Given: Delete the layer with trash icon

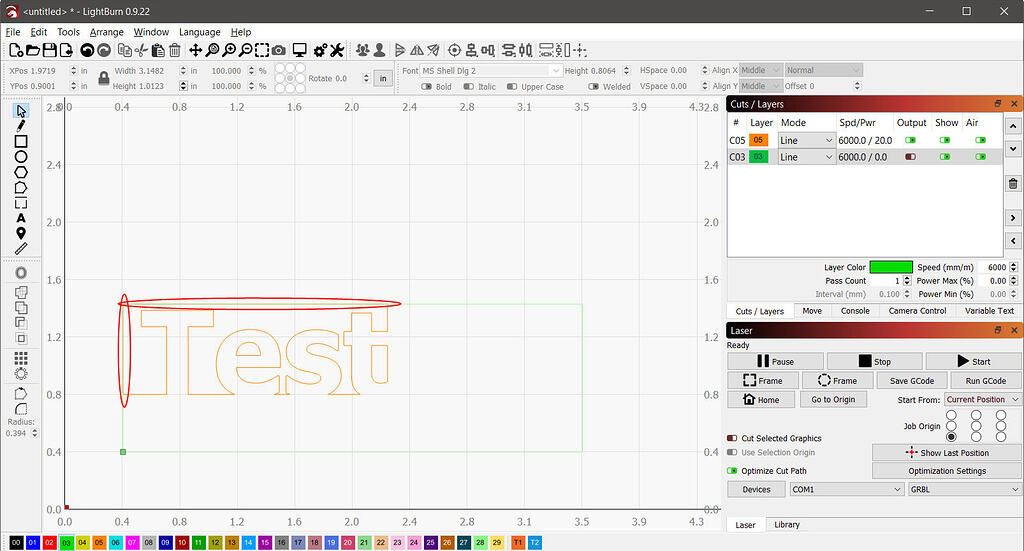Looking at the screenshot, I should tap(1013, 184).
